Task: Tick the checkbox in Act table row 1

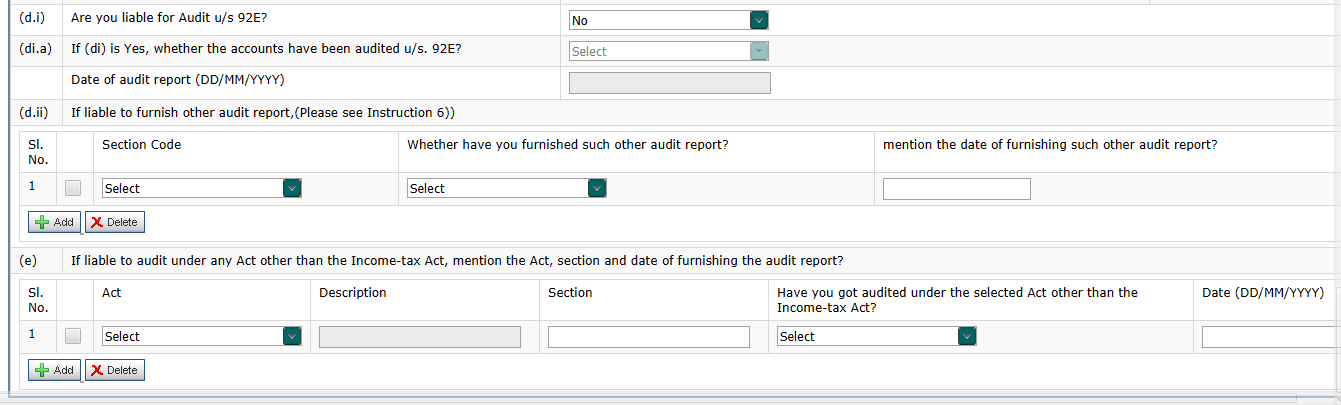Action: (73, 336)
